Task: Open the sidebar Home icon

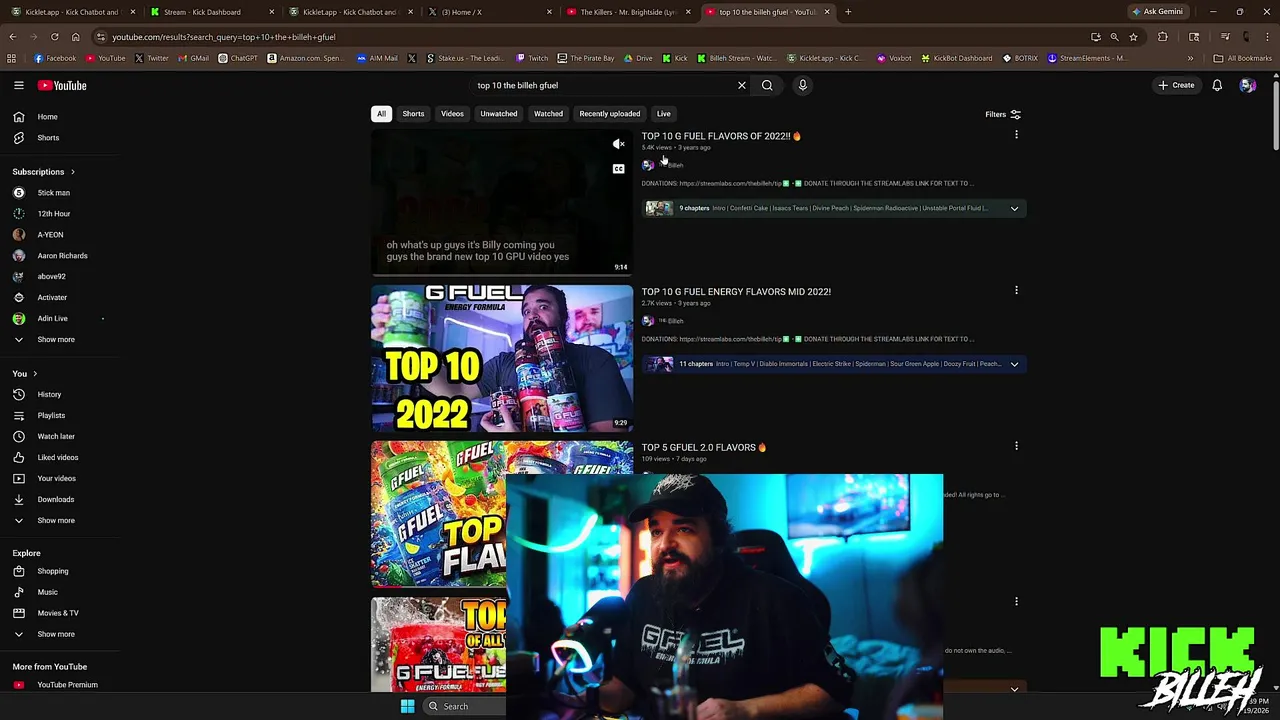Action: click(x=19, y=117)
